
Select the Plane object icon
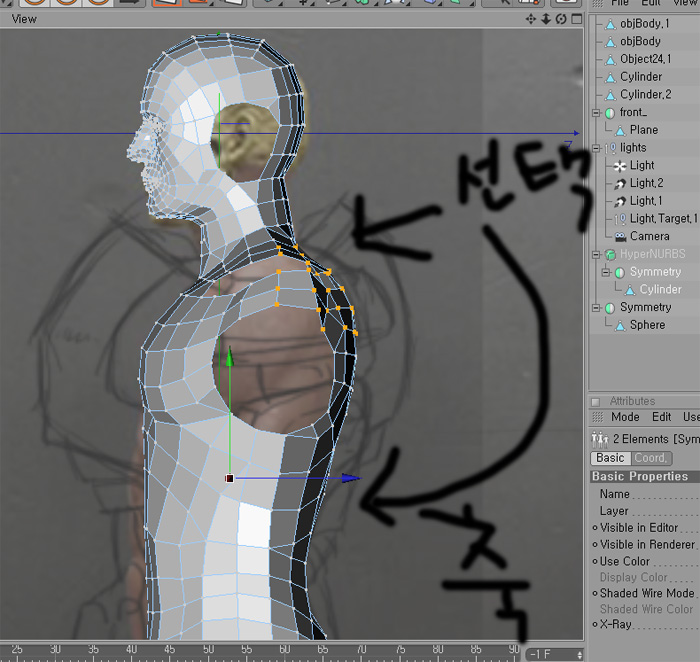pyautogui.click(x=620, y=131)
